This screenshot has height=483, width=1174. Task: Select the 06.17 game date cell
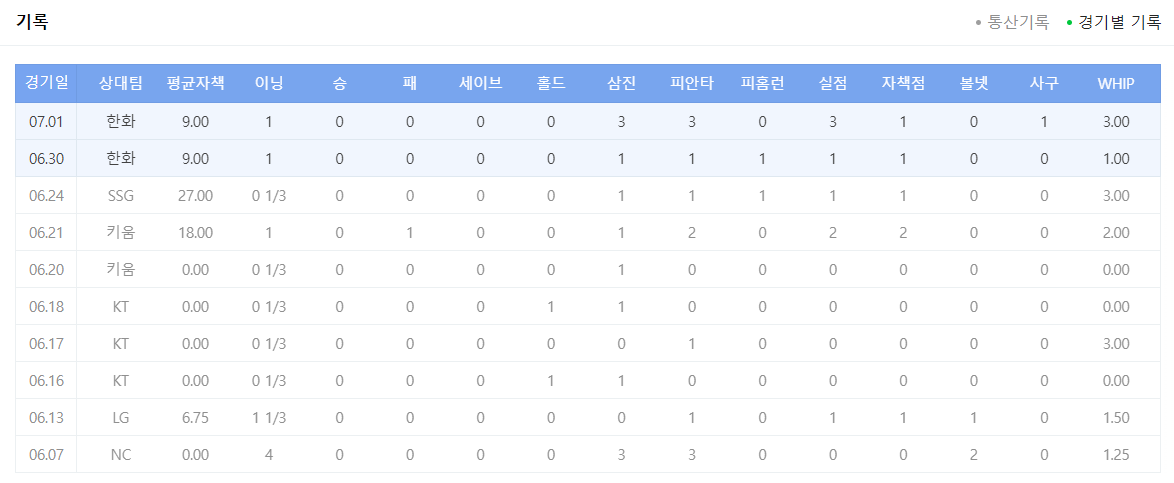pyautogui.click(x=46, y=343)
